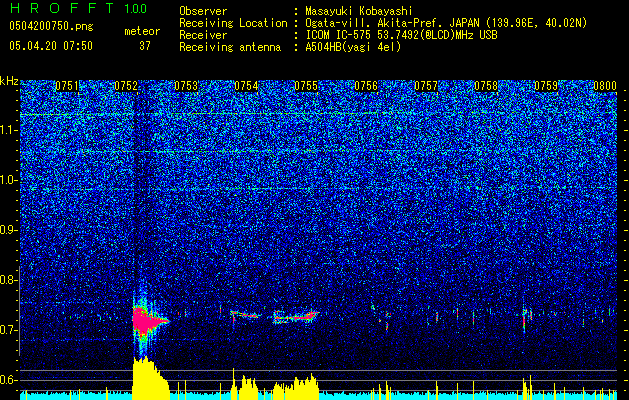Click the kHz axis unit label

click(x=9, y=81)
